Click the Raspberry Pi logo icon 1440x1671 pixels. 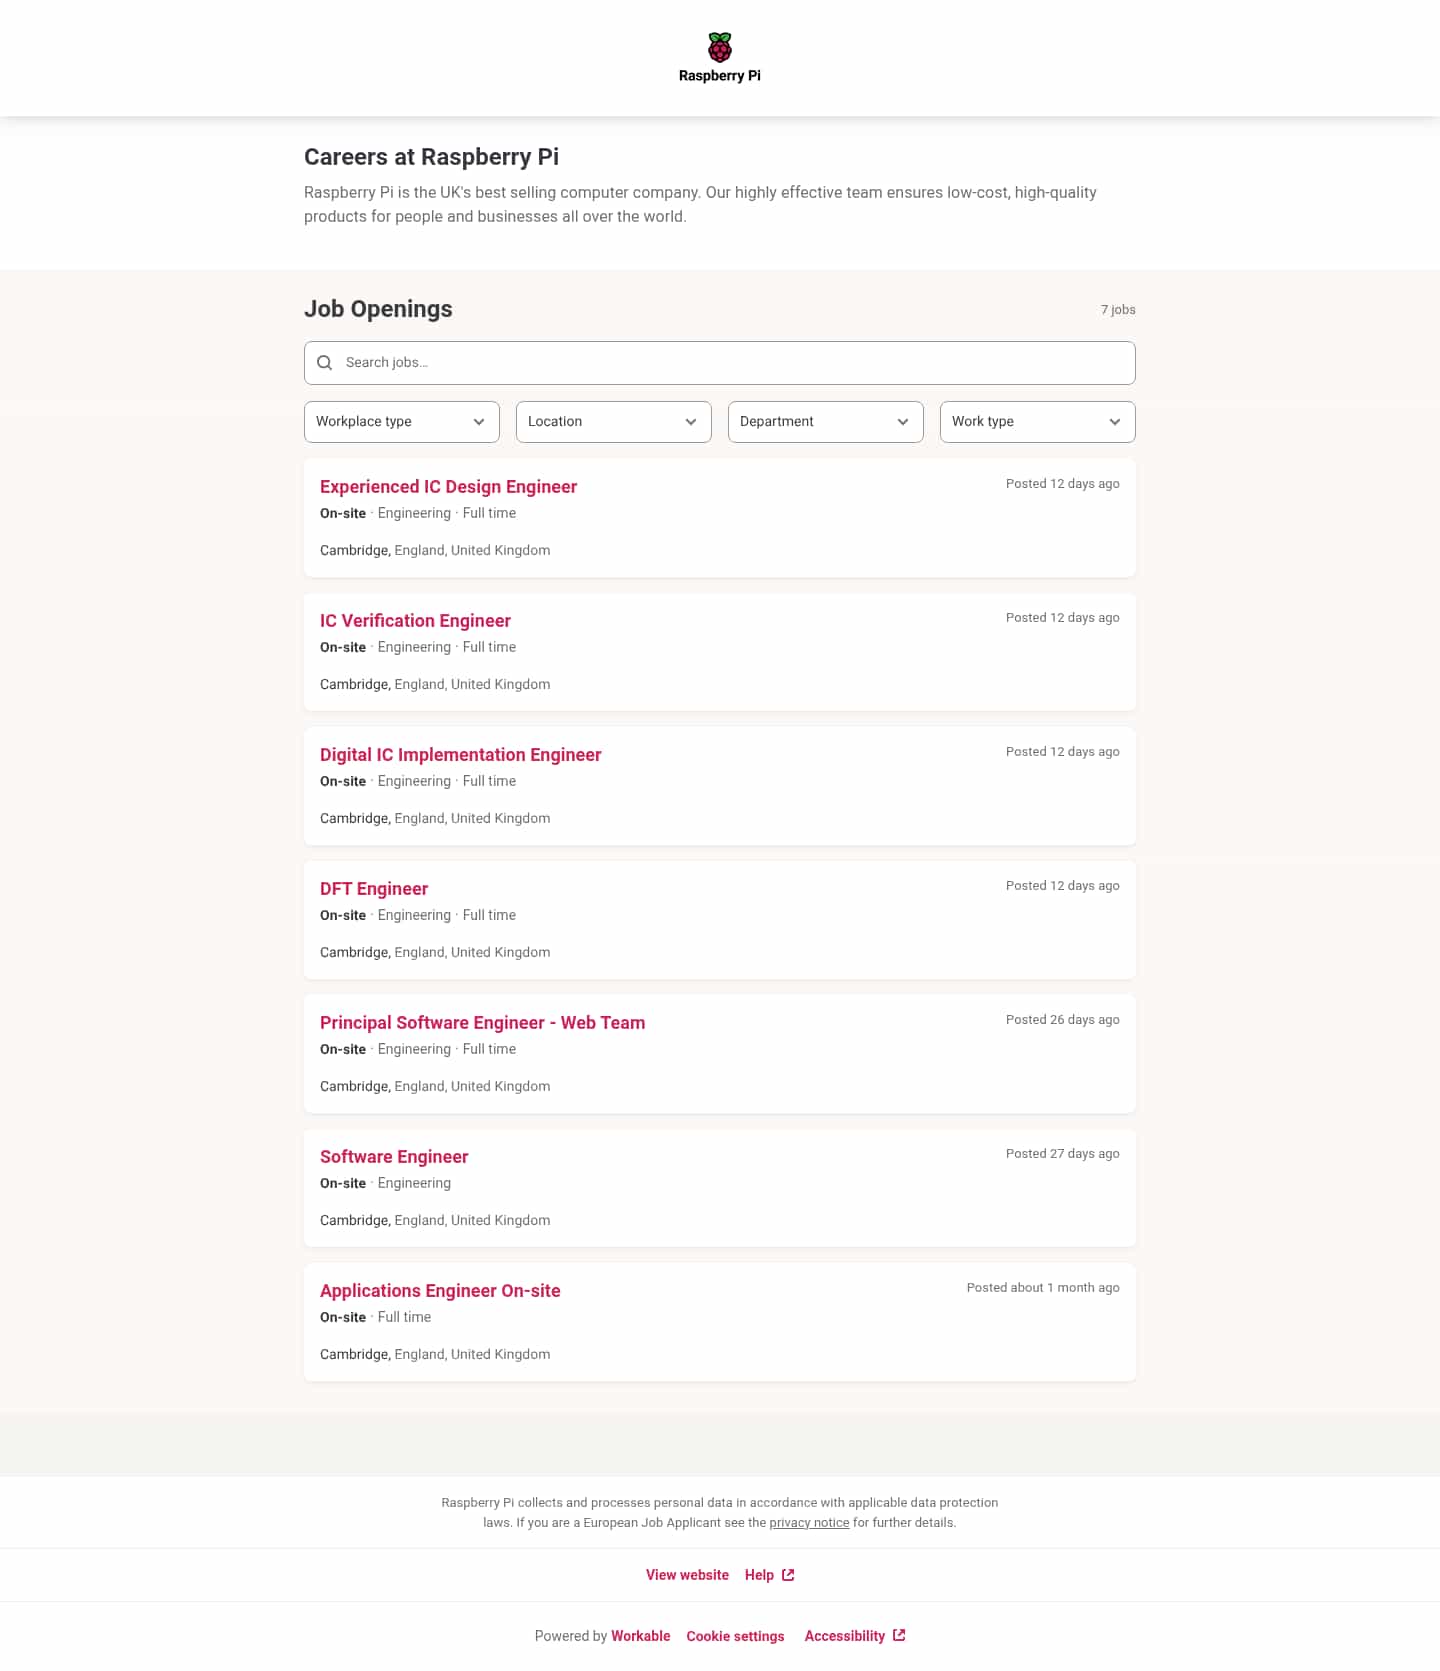click(x=719, y=47)
